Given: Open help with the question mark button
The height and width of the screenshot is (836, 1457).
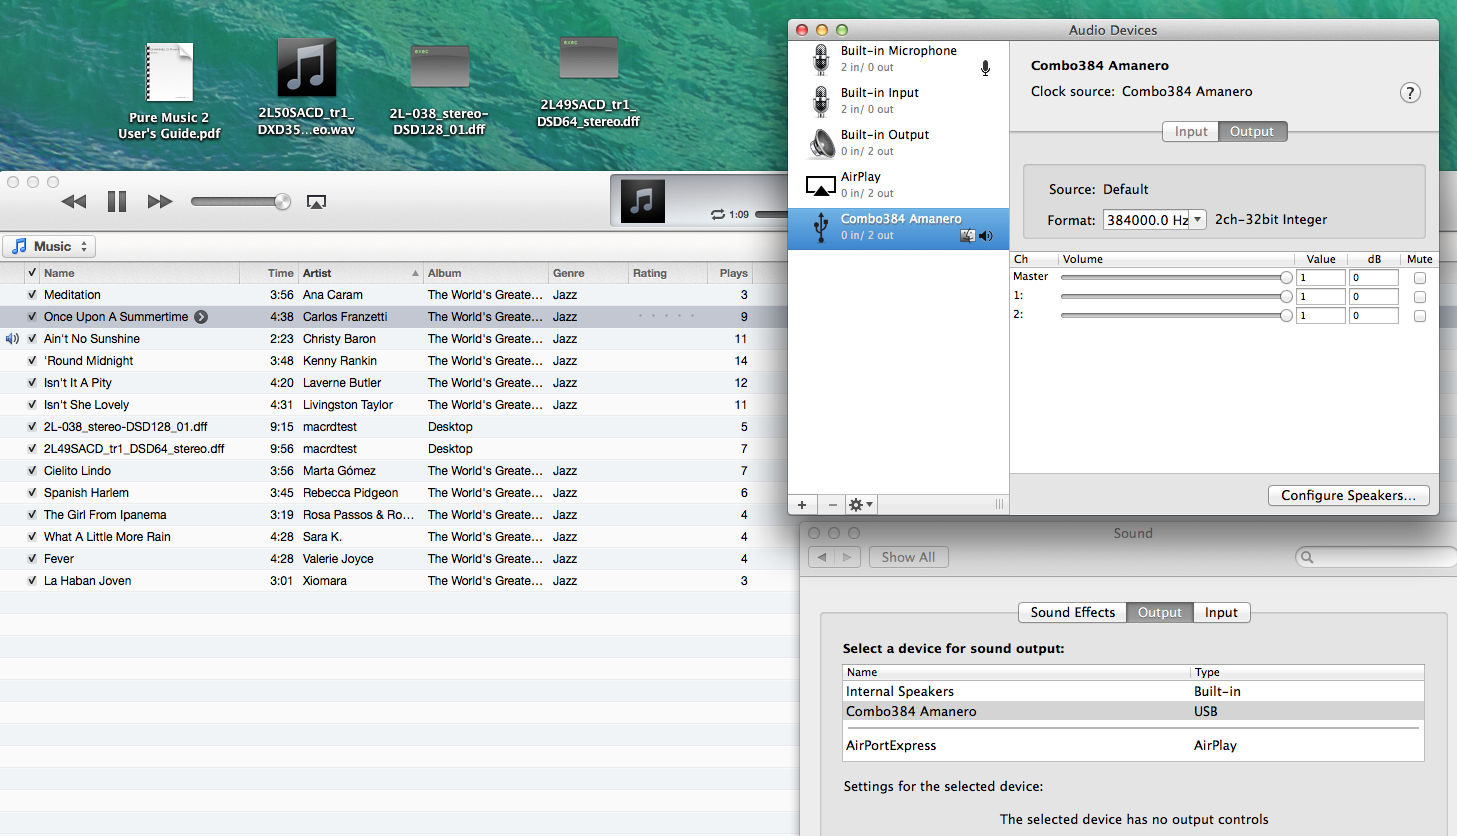Looking at the screenshot, I should tap(1410, 93).
